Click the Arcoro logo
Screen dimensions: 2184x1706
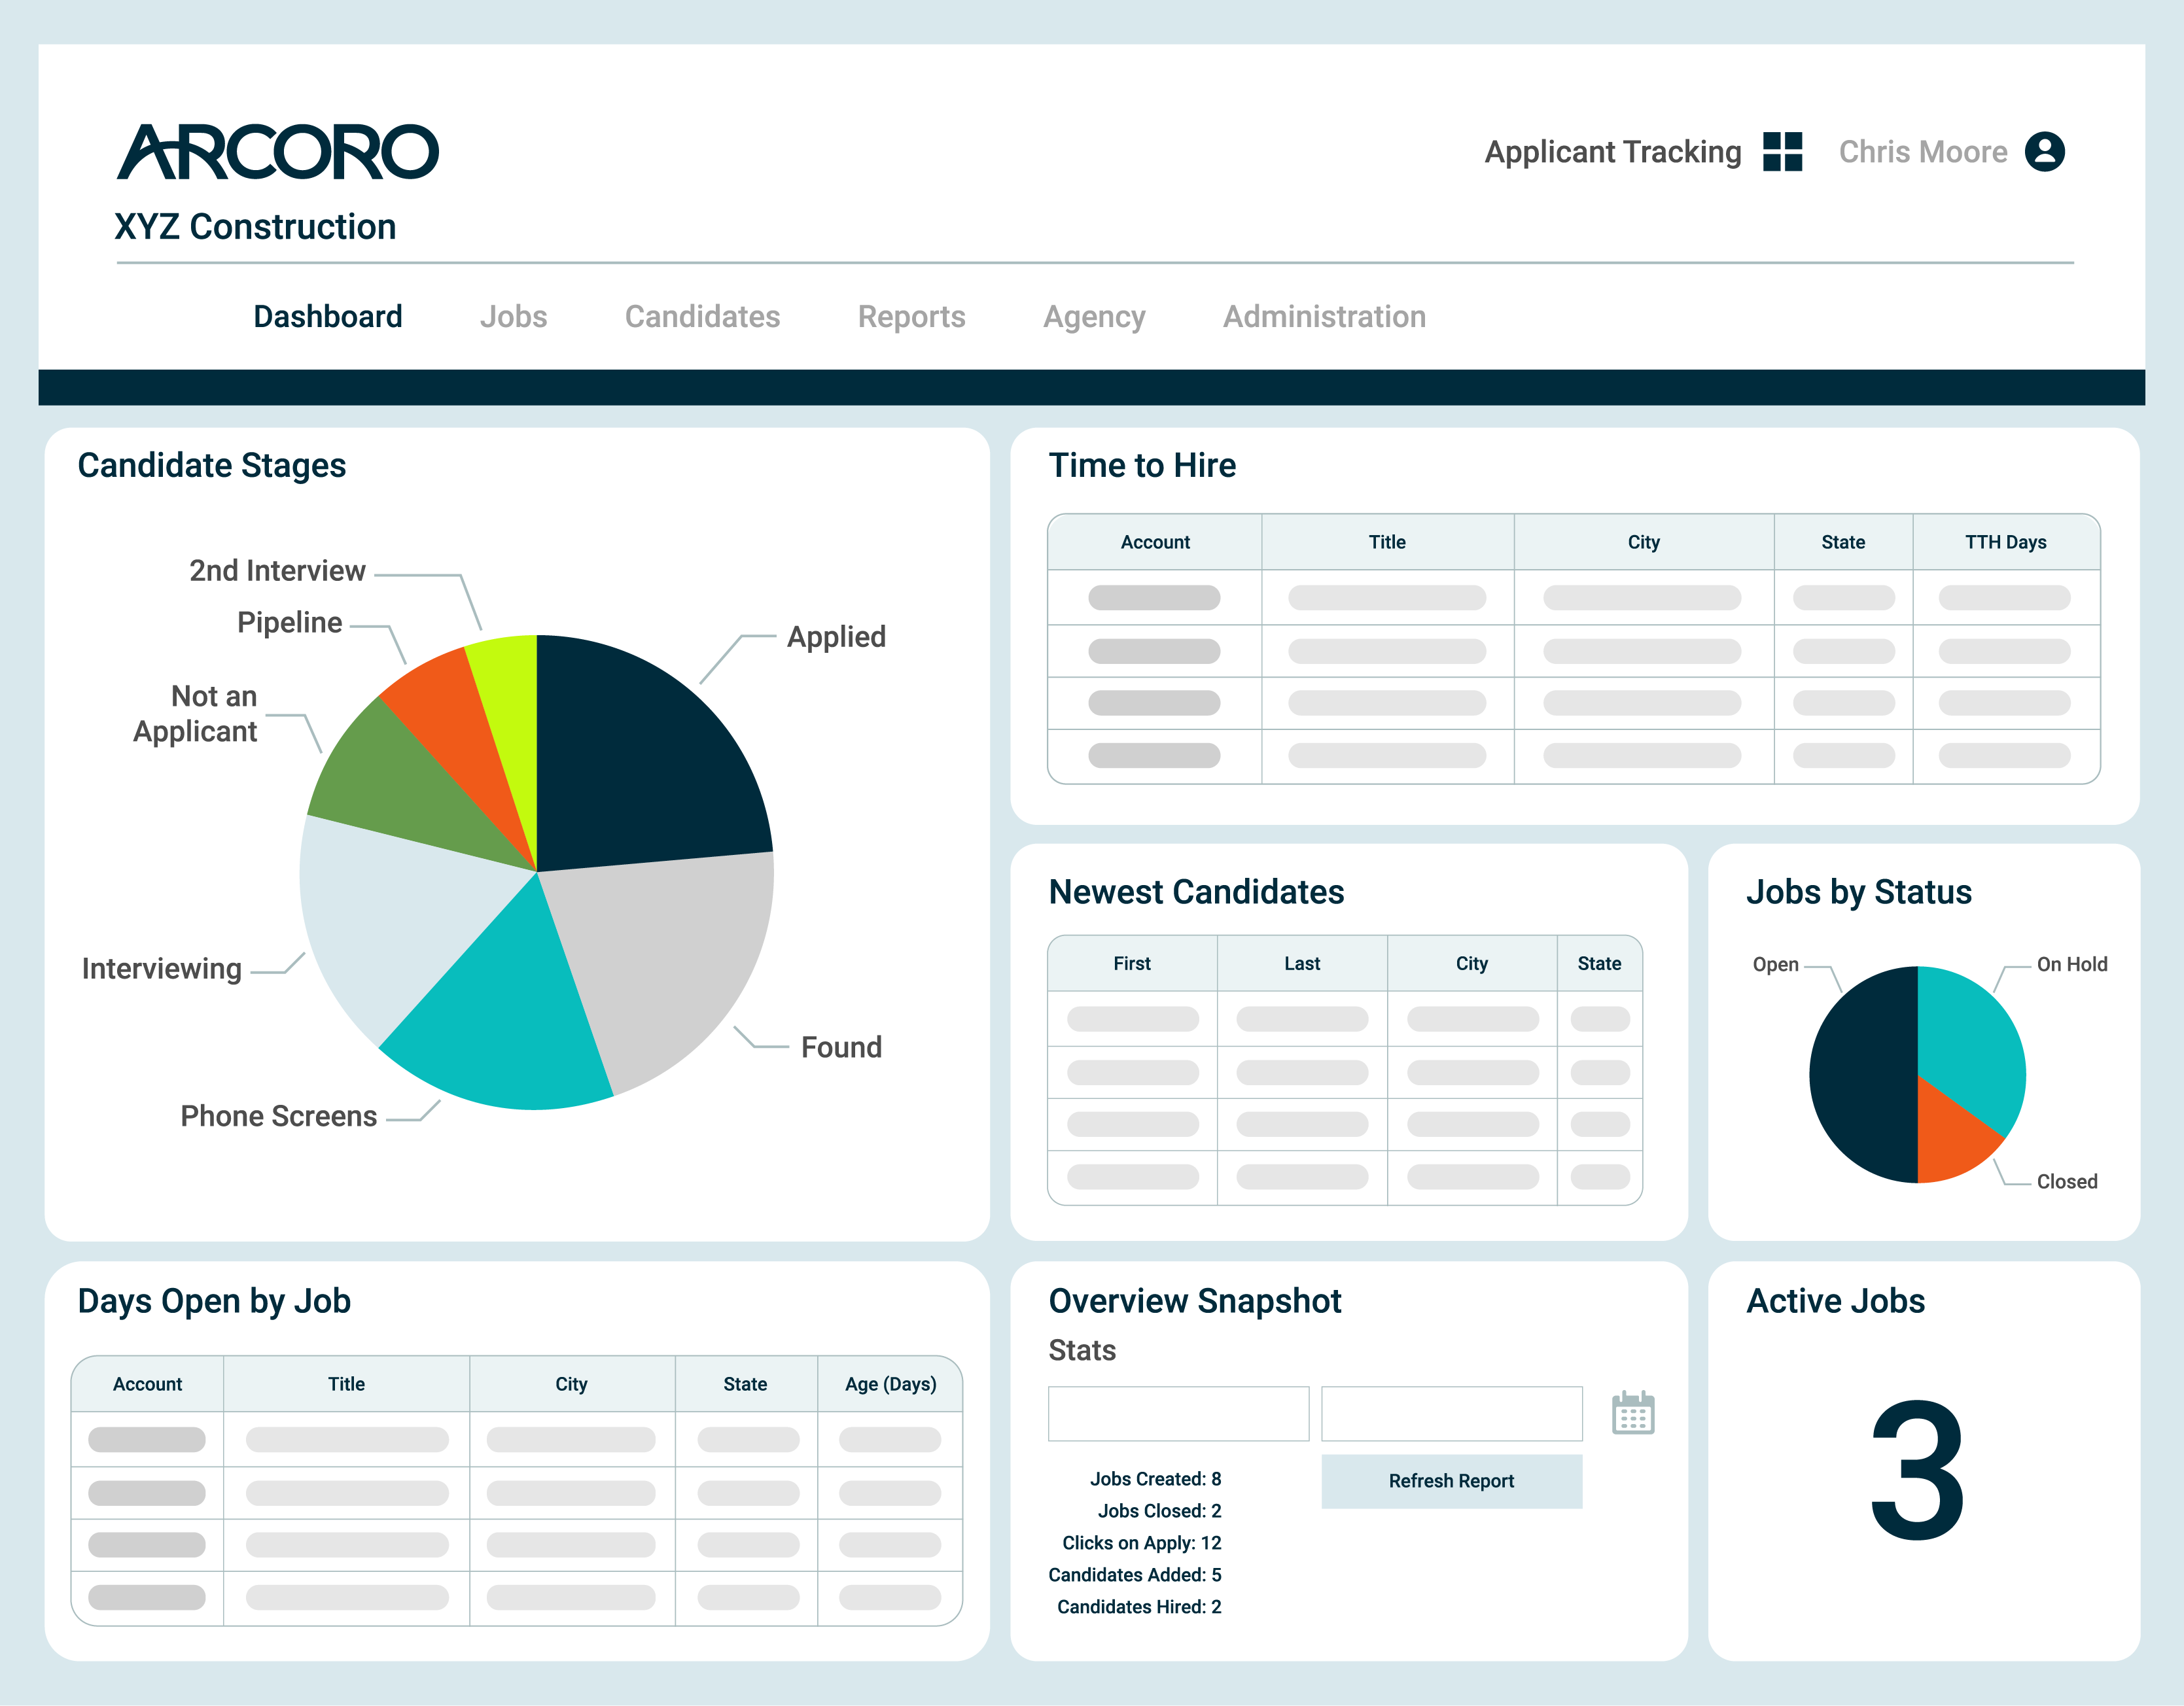click(x=278, y=153)
